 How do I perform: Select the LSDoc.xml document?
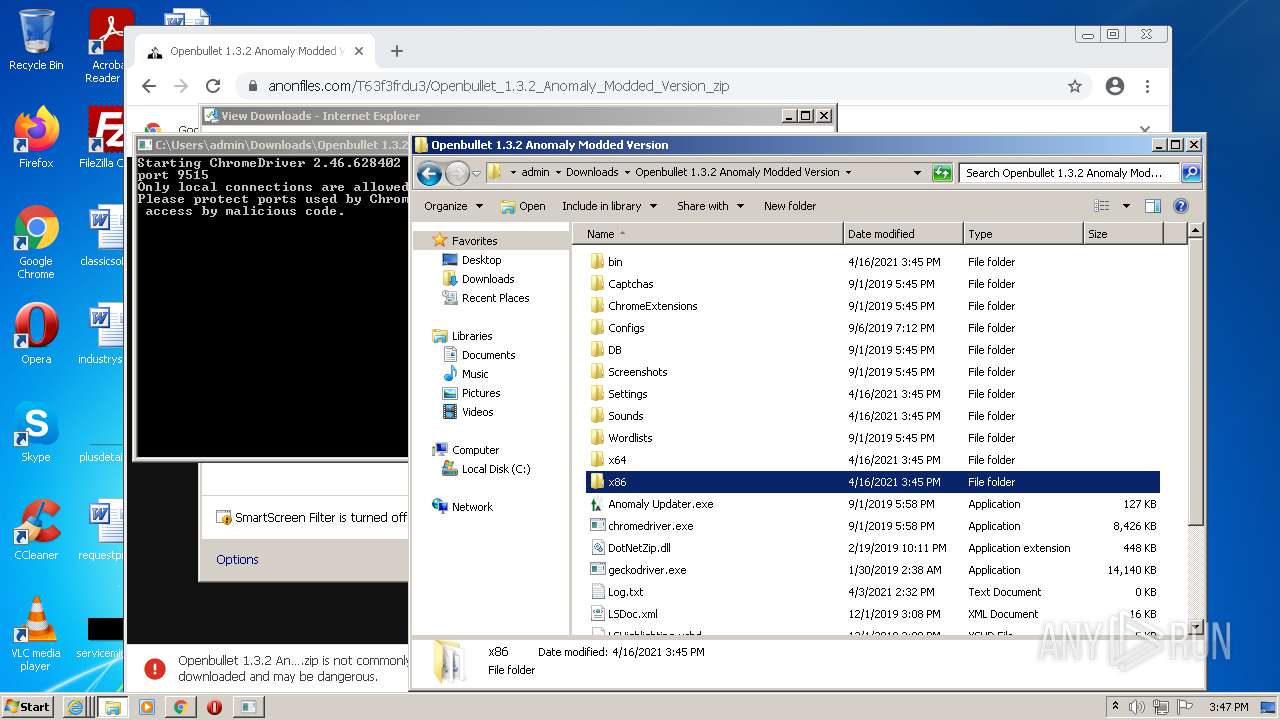(632, 614)
